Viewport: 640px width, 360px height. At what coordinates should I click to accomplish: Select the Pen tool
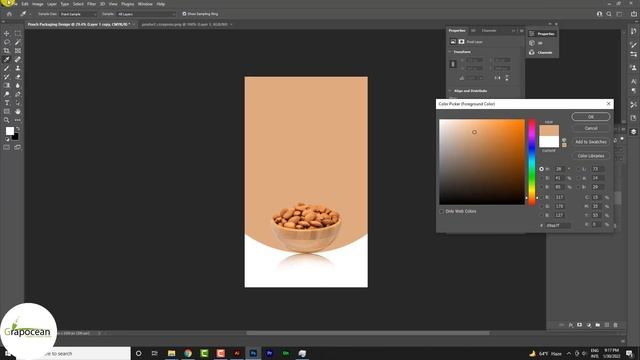(18, 94)
